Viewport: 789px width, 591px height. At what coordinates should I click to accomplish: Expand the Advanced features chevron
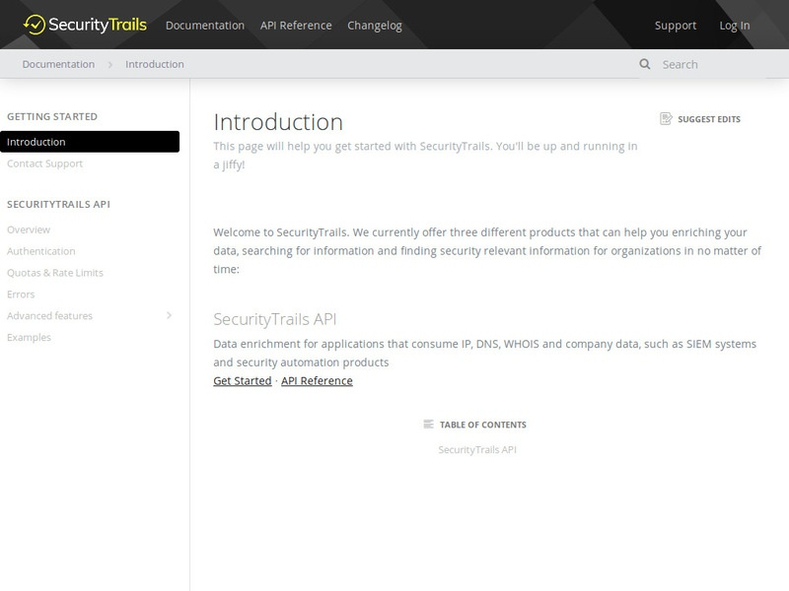pos(169,315)
